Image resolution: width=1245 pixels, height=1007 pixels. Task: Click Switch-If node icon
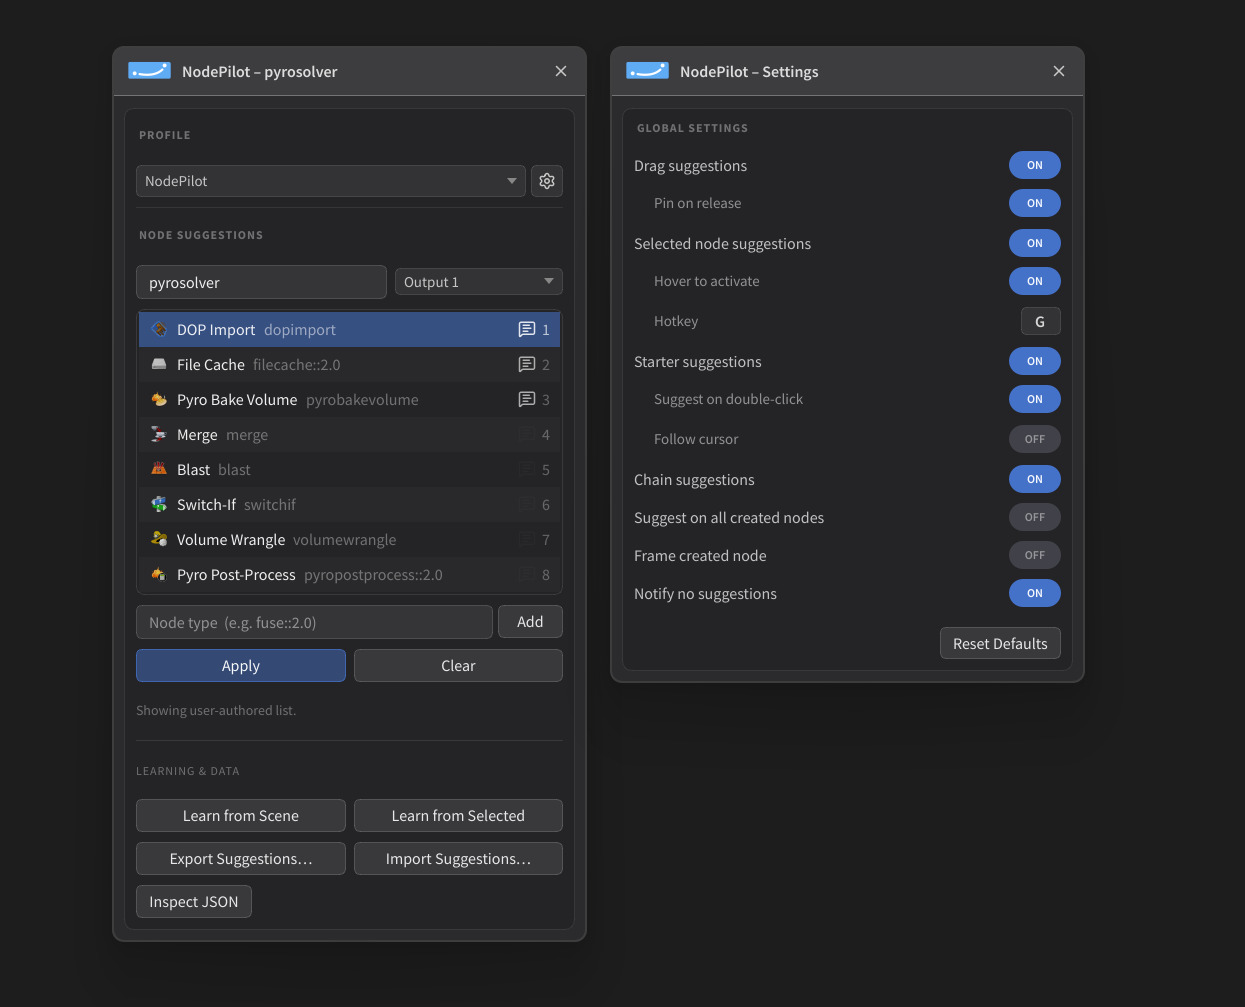point(159,504)
